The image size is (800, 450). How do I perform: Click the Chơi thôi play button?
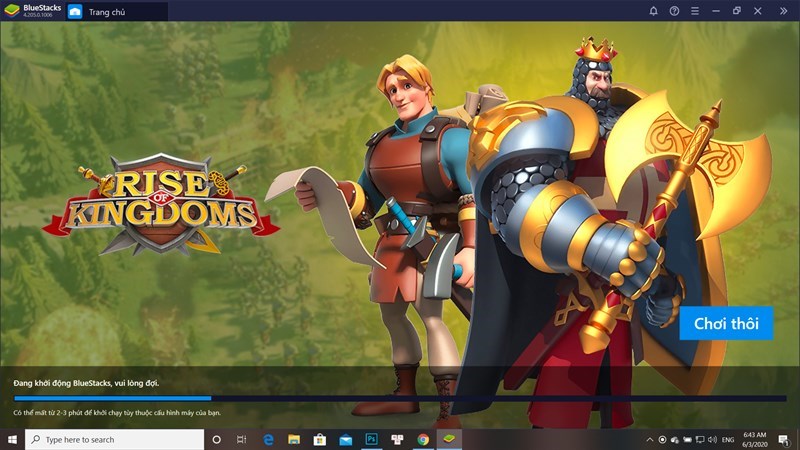[726, 323]
